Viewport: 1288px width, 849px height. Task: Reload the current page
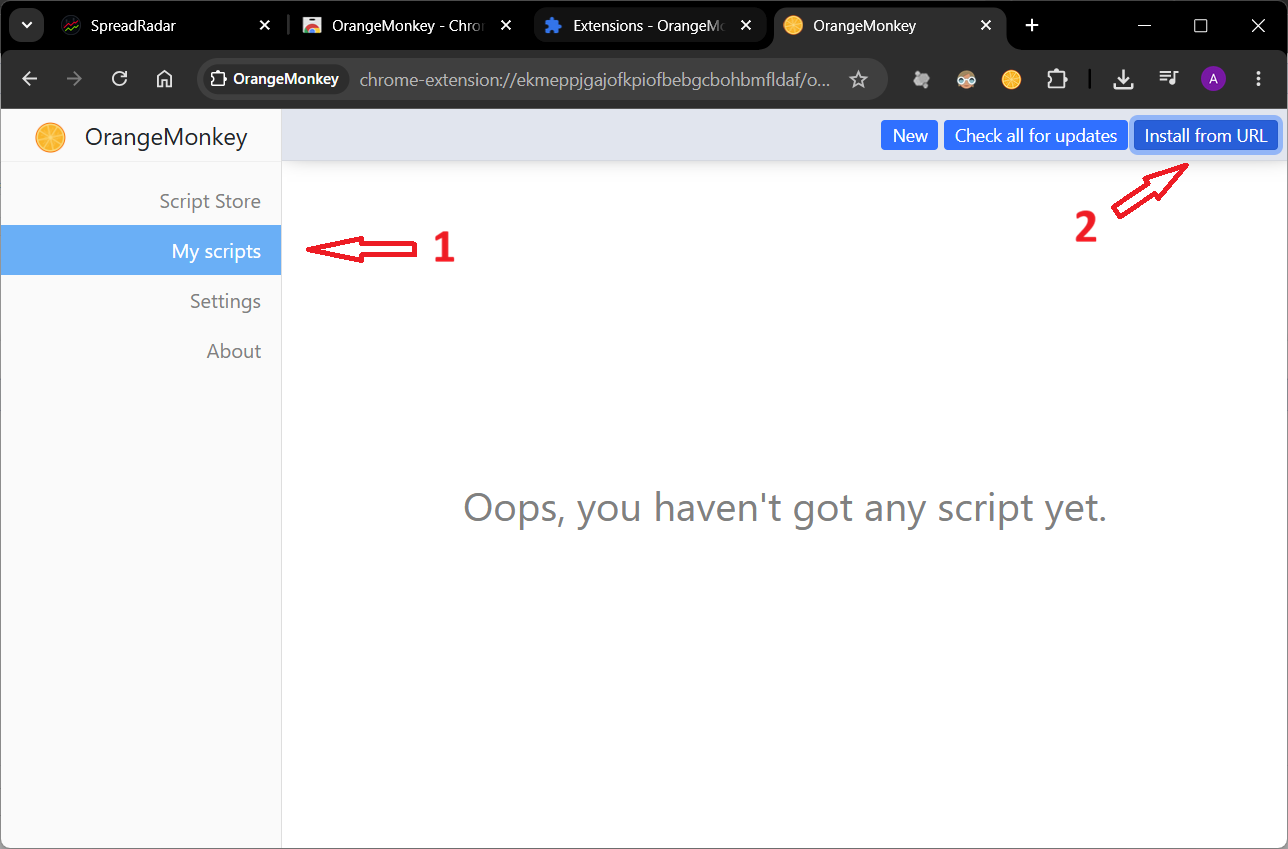[119, 79]
